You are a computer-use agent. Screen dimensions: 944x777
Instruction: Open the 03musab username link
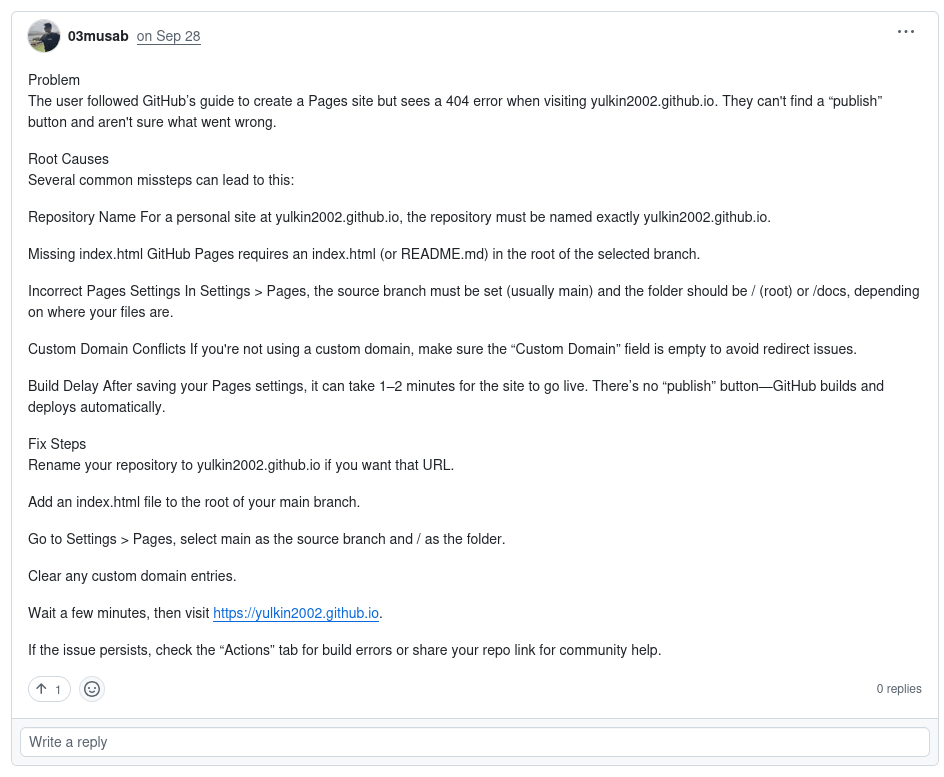click(x=98, y=36)
